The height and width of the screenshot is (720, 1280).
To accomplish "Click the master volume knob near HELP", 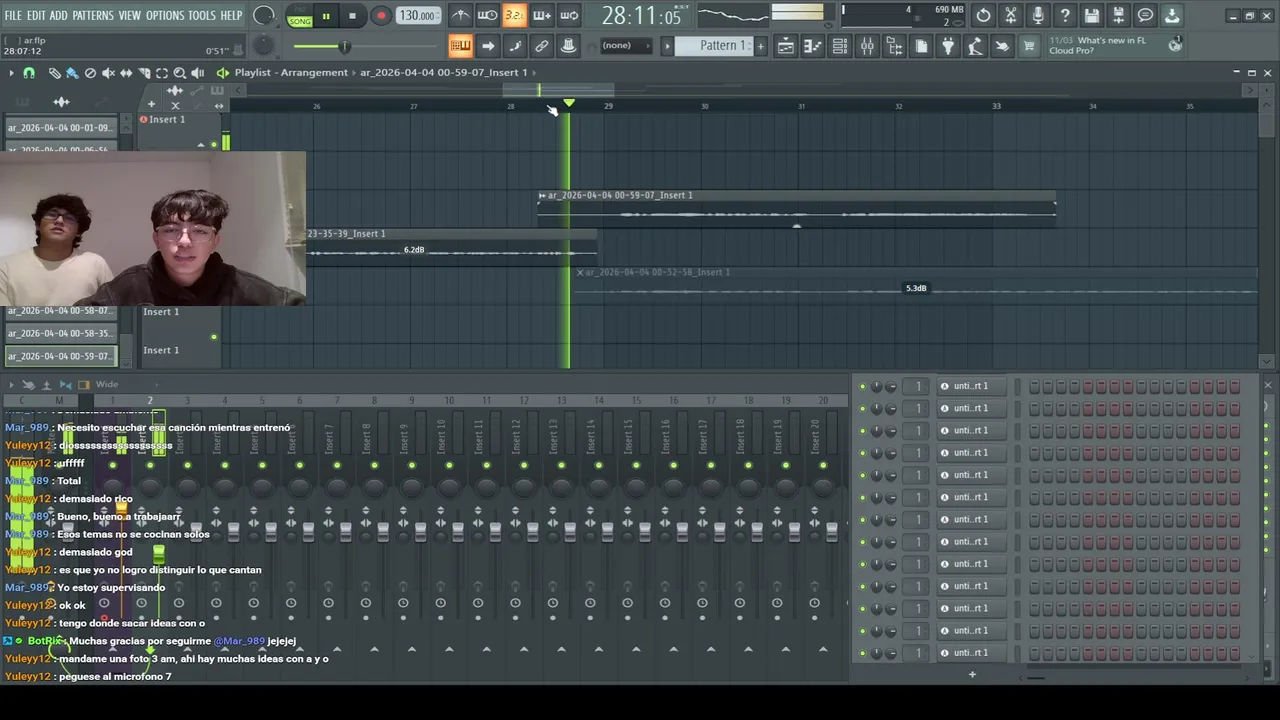I will click(x=264, y=16).
